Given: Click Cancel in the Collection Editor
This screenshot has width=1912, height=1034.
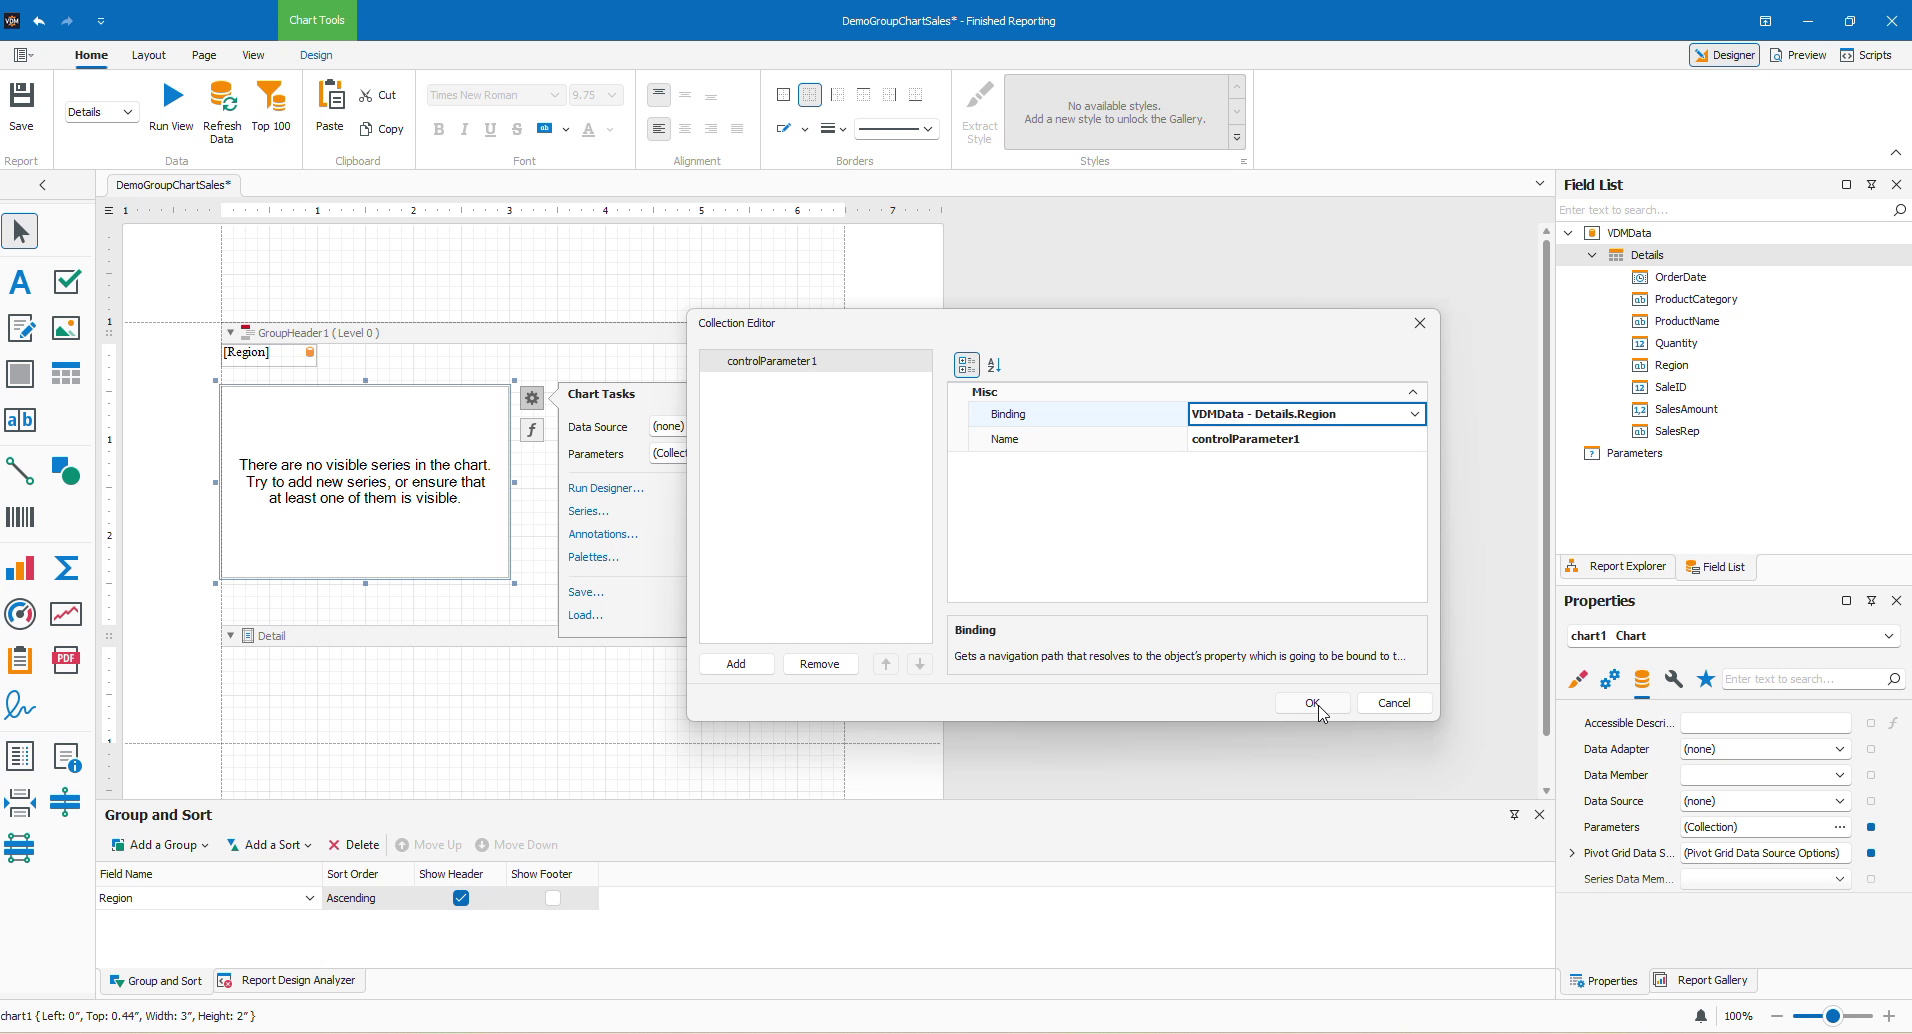Looking at the screenshot, I should point(1394,703).
